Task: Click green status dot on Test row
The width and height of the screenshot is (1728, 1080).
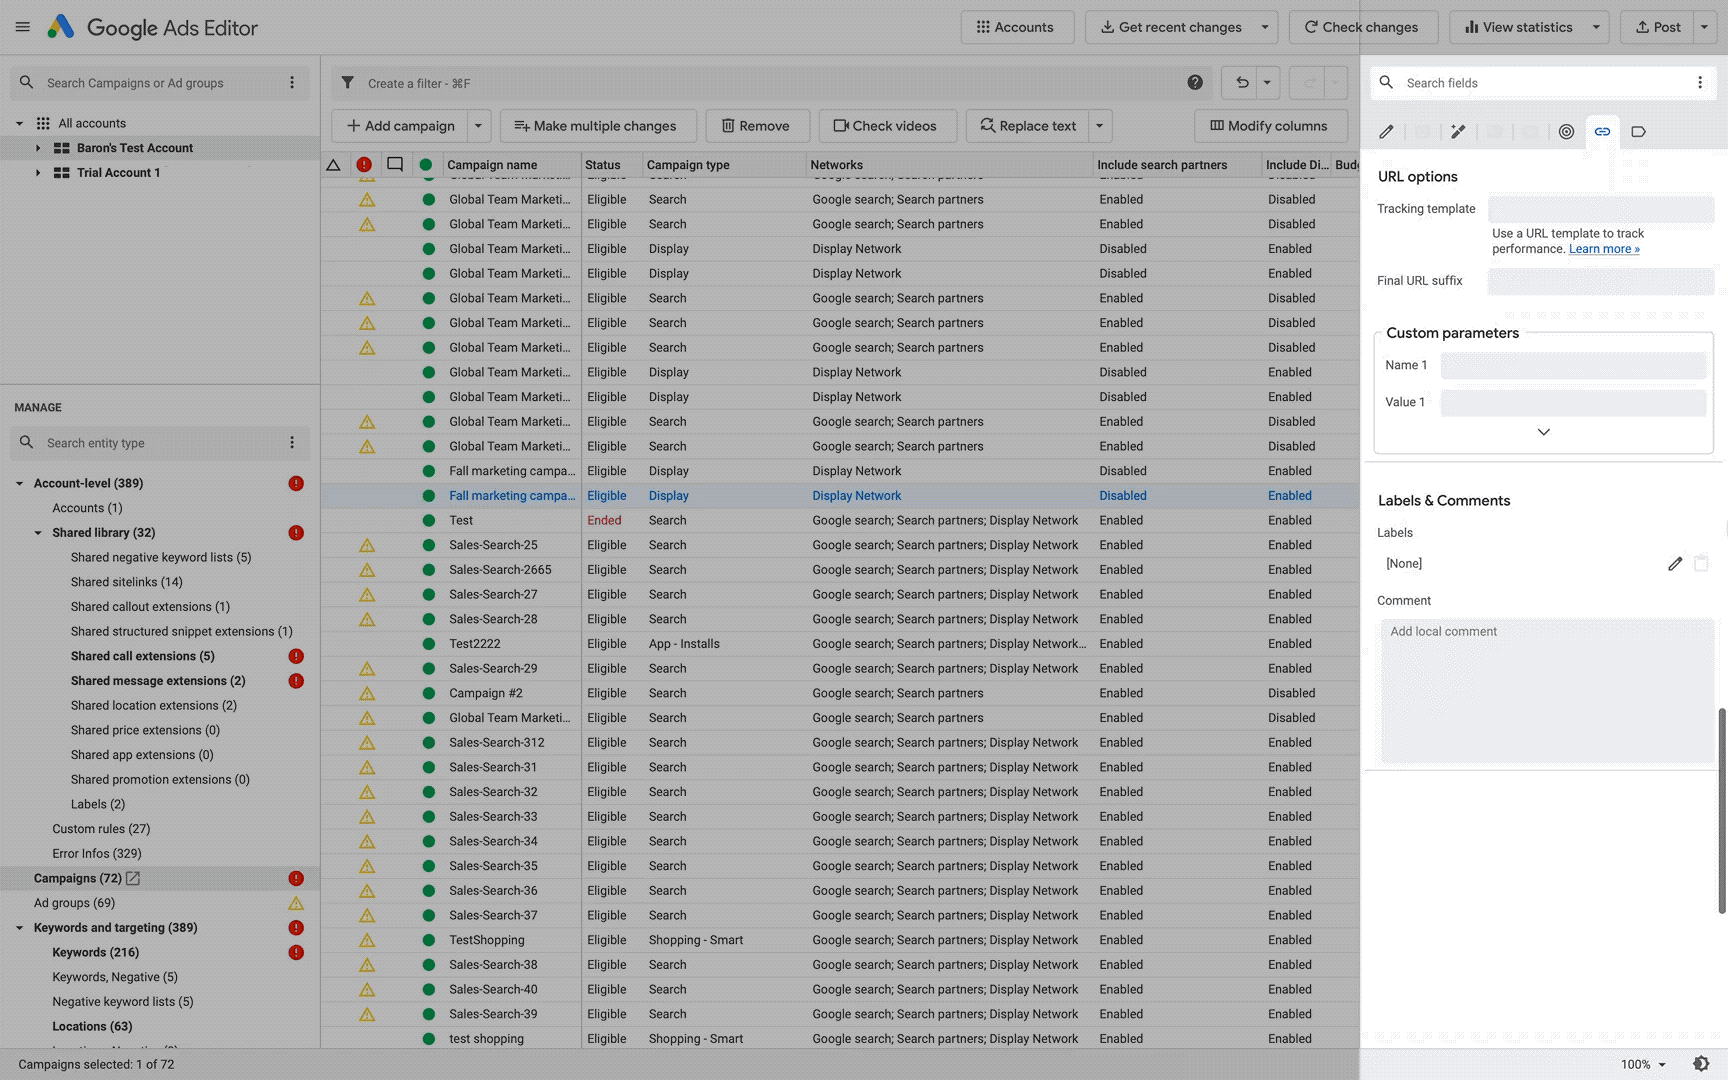Action: [428, 520]
